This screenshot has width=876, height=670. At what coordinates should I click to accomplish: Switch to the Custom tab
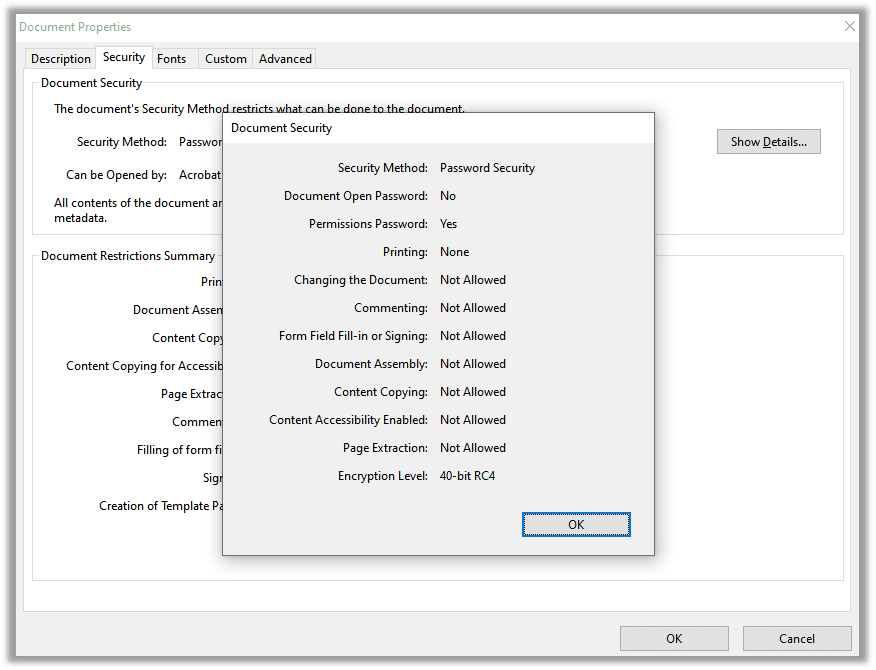point(225,59)
